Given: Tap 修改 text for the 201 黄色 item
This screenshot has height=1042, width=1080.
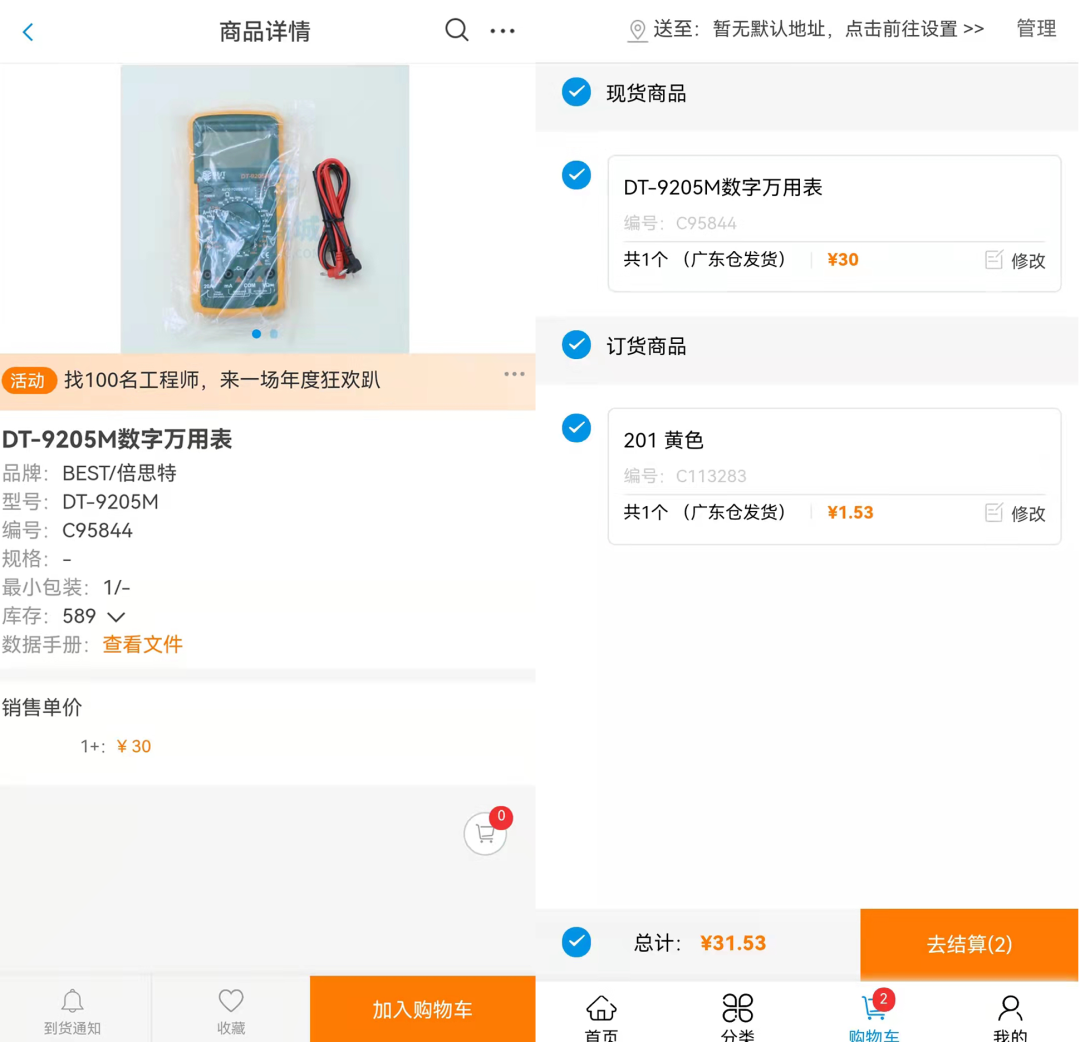Looking at the screenshot, I should click(1028, 513).
